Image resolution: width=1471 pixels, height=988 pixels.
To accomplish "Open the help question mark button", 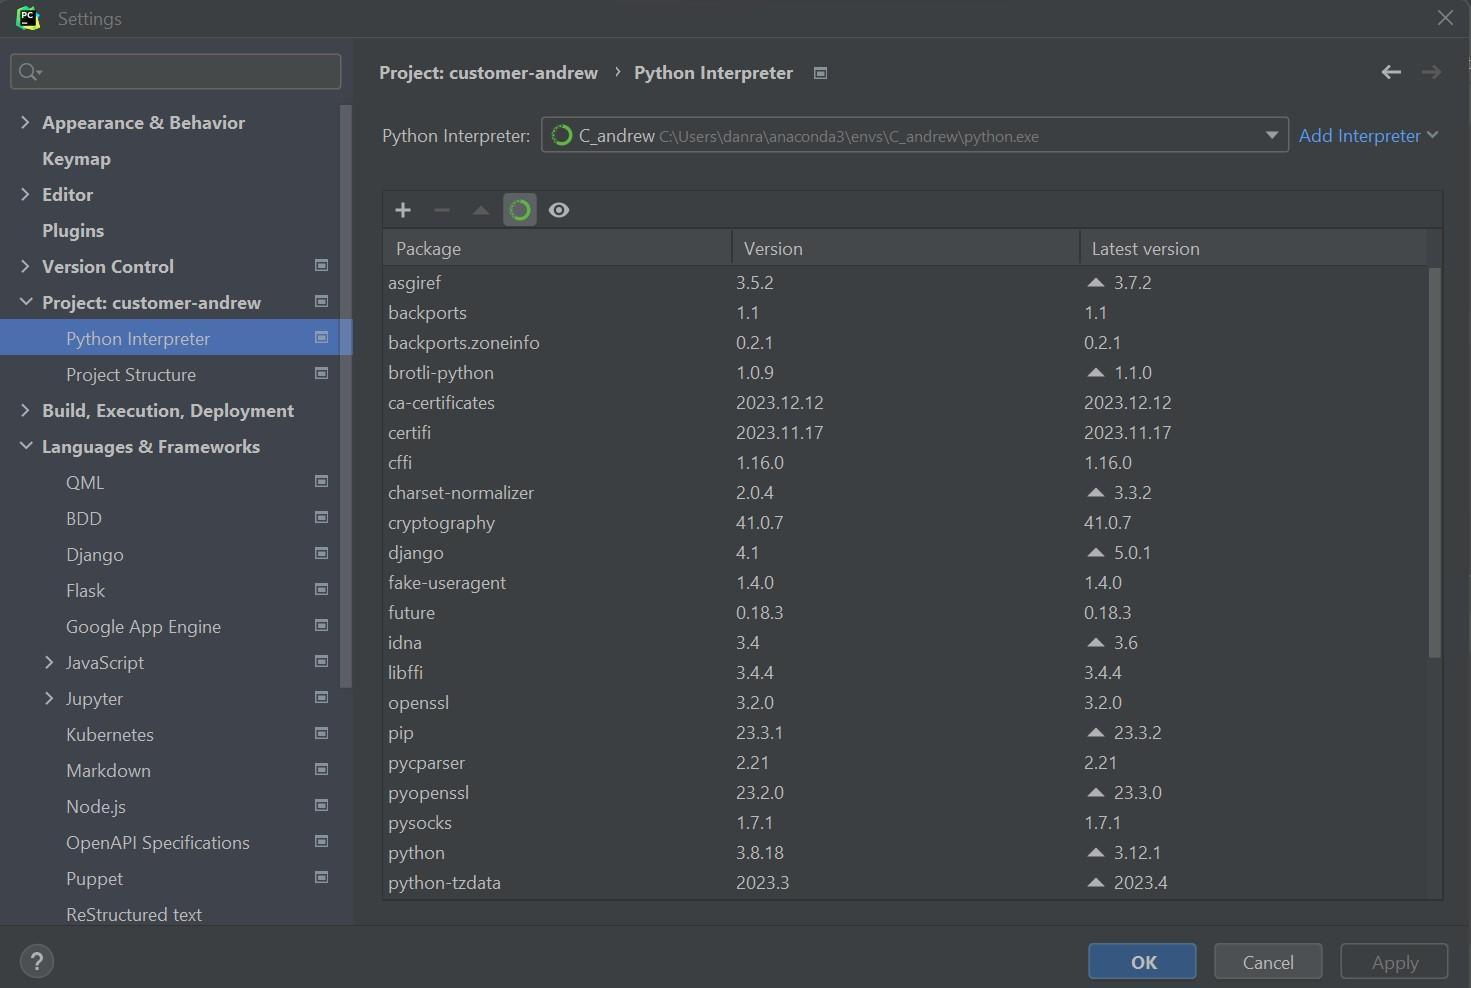I will tap(37, 961).
